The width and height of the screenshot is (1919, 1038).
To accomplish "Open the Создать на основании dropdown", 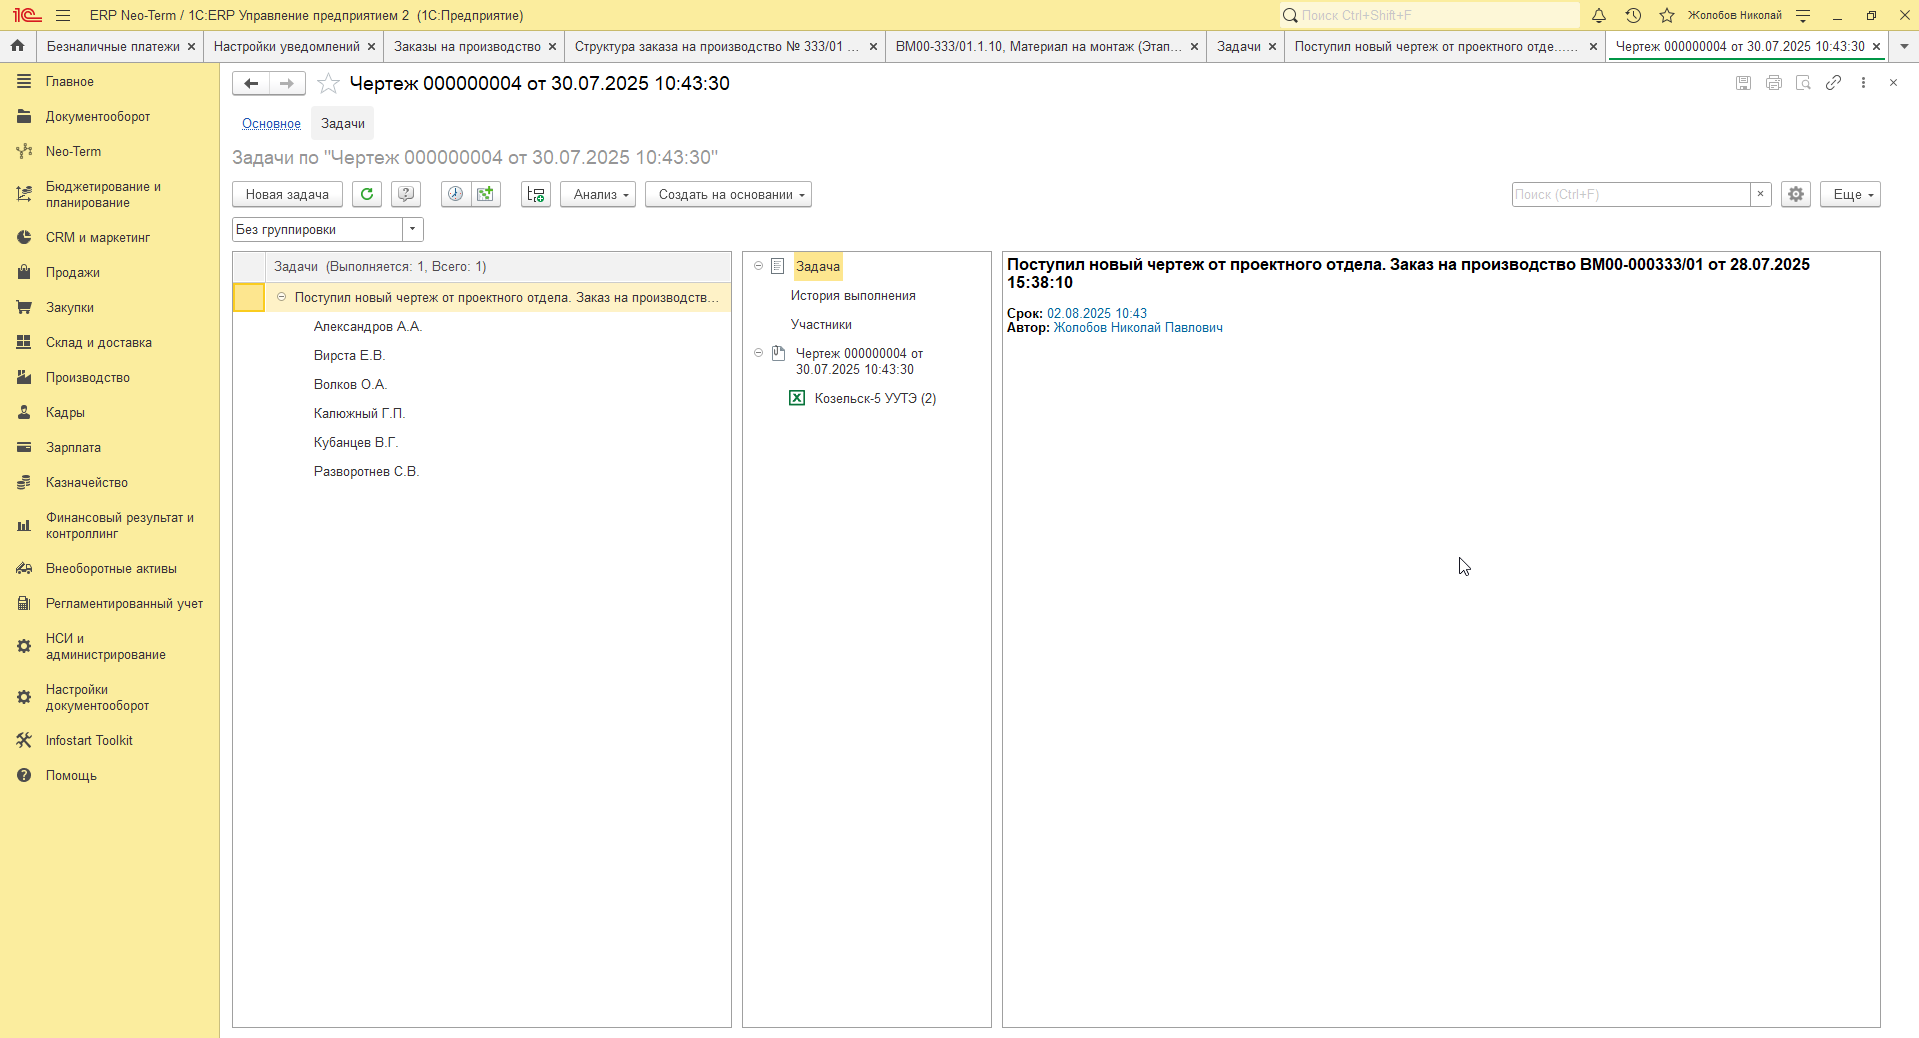I will 728,194.
